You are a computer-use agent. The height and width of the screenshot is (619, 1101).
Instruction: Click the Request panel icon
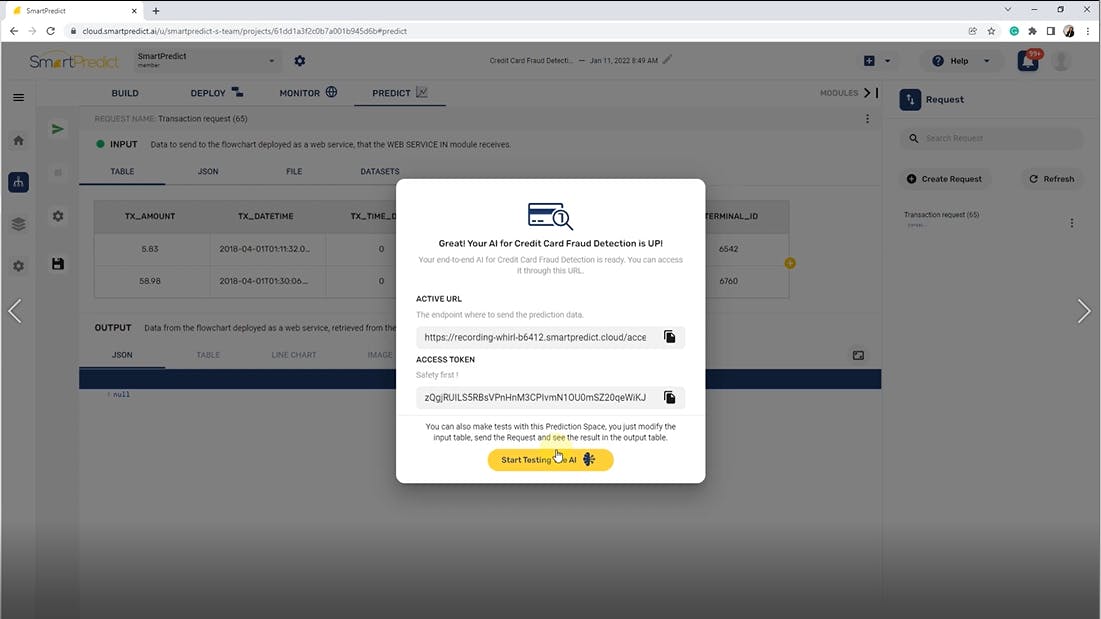click(x=910, y=100)
